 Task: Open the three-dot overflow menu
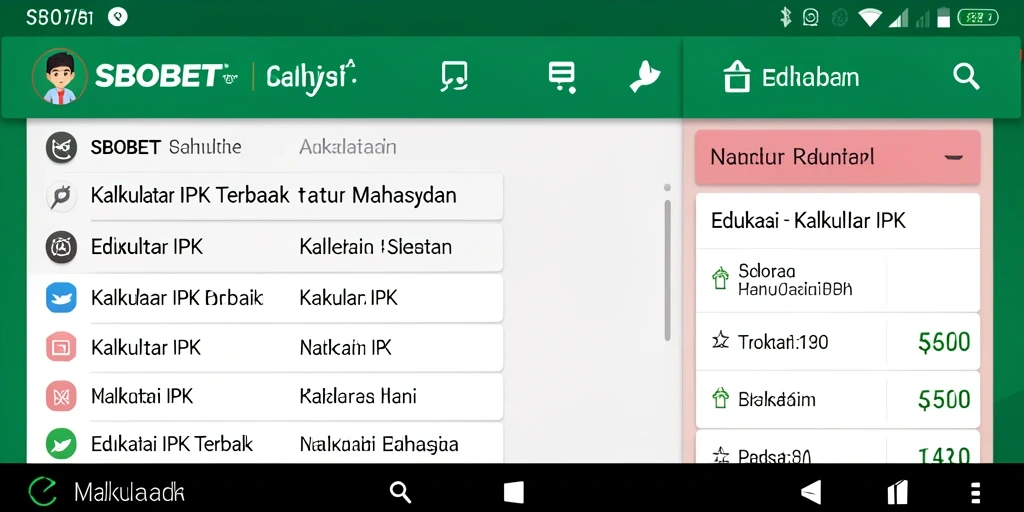click(x=976, y=492)
